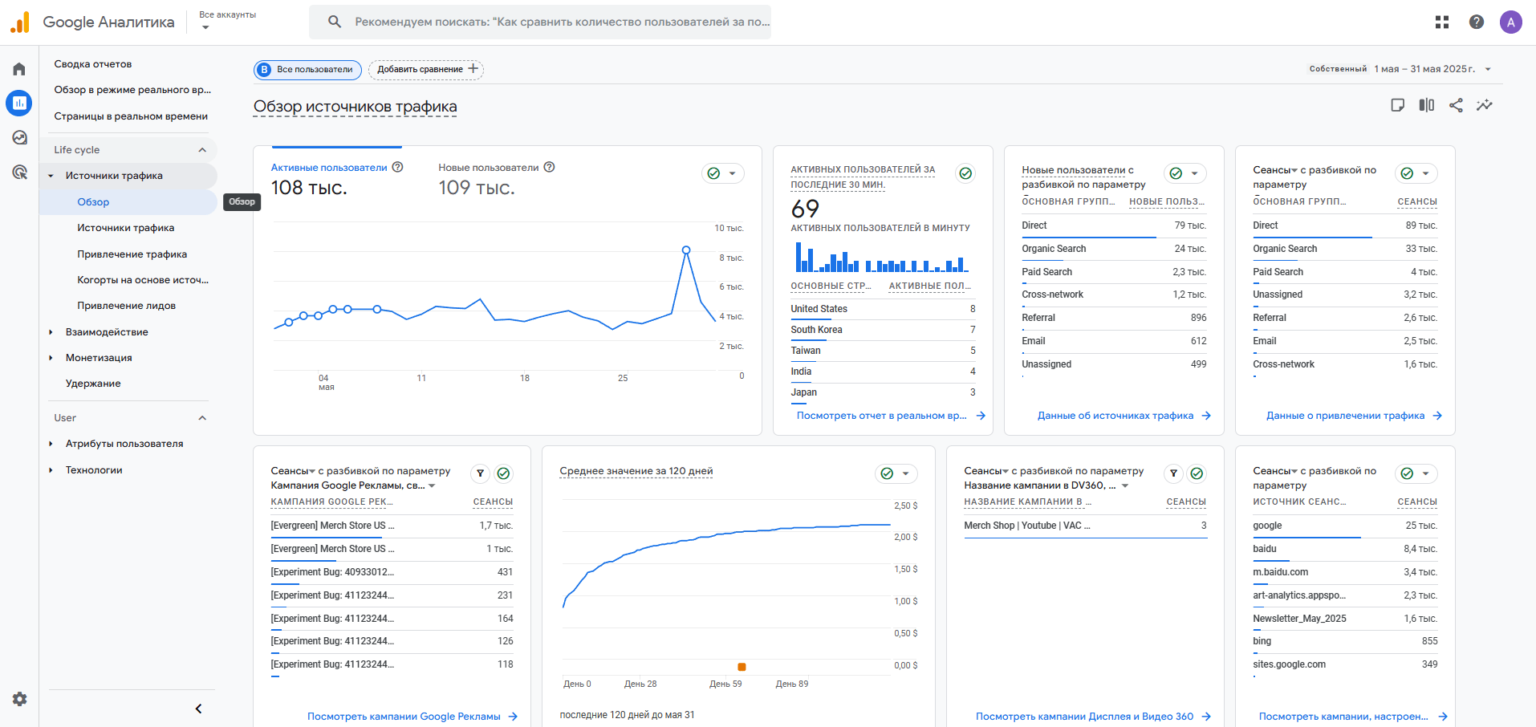This screenshot has height=727, width=1536.
Task: Open the Home icon in left rail
Action: pyautogui.click(x=19, y=69)
